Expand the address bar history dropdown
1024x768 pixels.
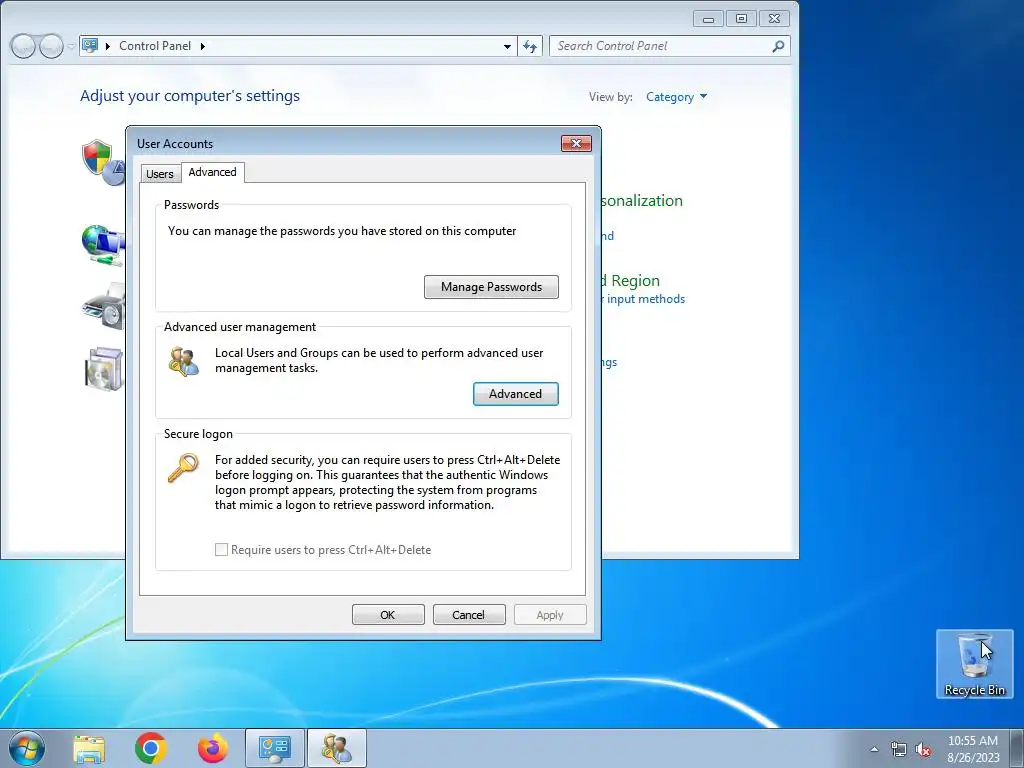pos(507,46)
